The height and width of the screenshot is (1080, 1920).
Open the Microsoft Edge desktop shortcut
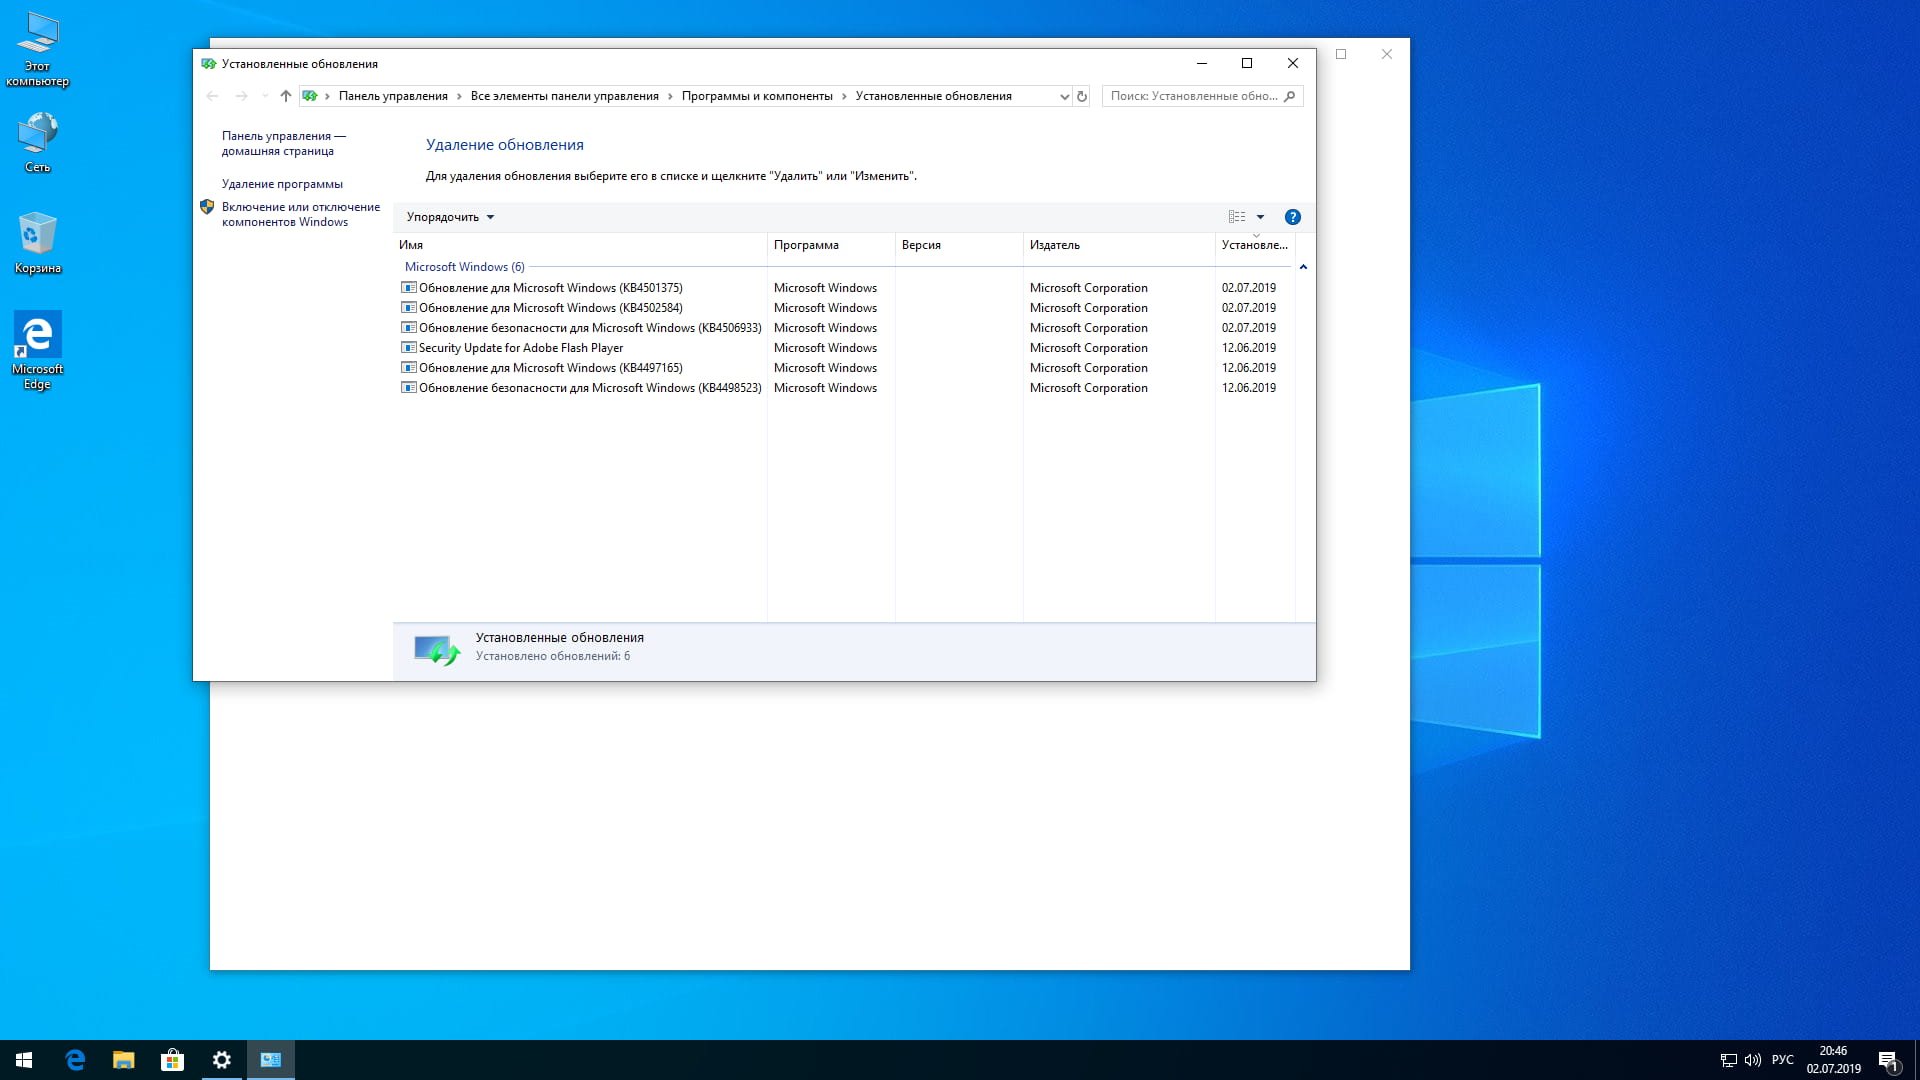37,350
